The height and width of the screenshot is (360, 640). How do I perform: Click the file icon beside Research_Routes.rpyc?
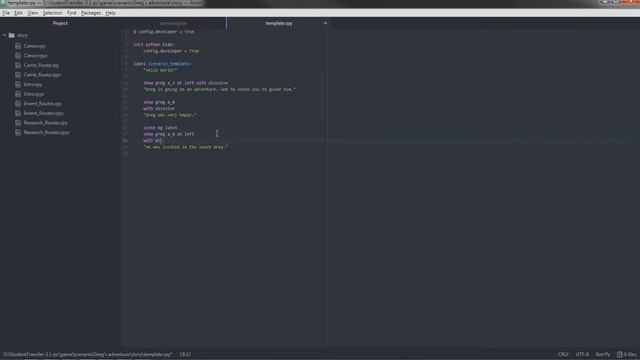(x=18, y=132)
